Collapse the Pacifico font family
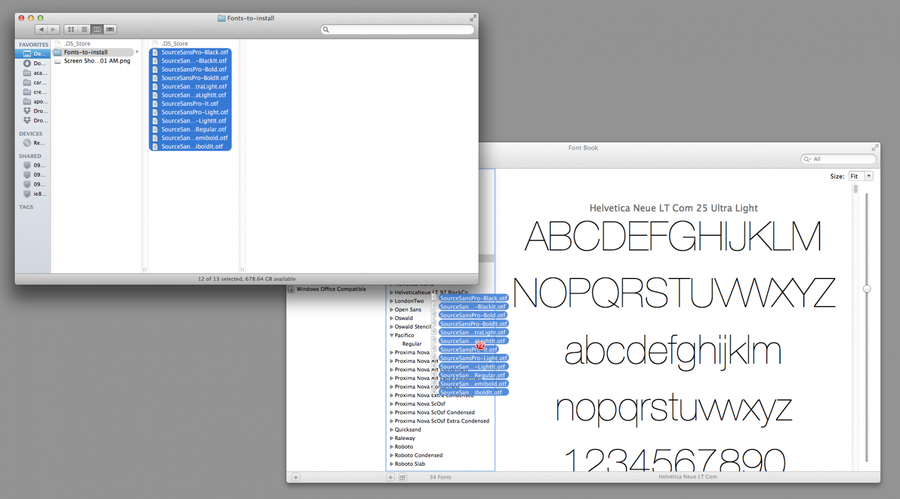900x499 pixels. (392, 335)
